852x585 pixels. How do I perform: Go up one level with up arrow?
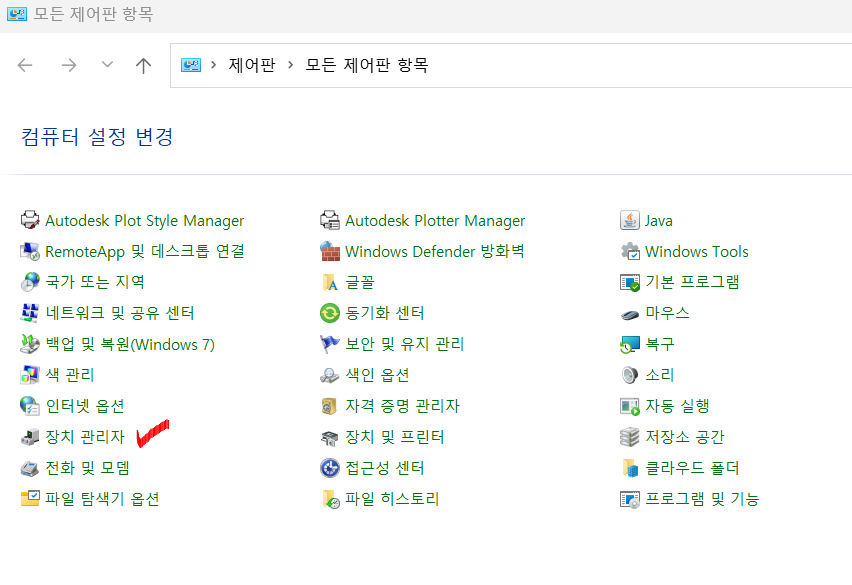click(x=143, y=65)
